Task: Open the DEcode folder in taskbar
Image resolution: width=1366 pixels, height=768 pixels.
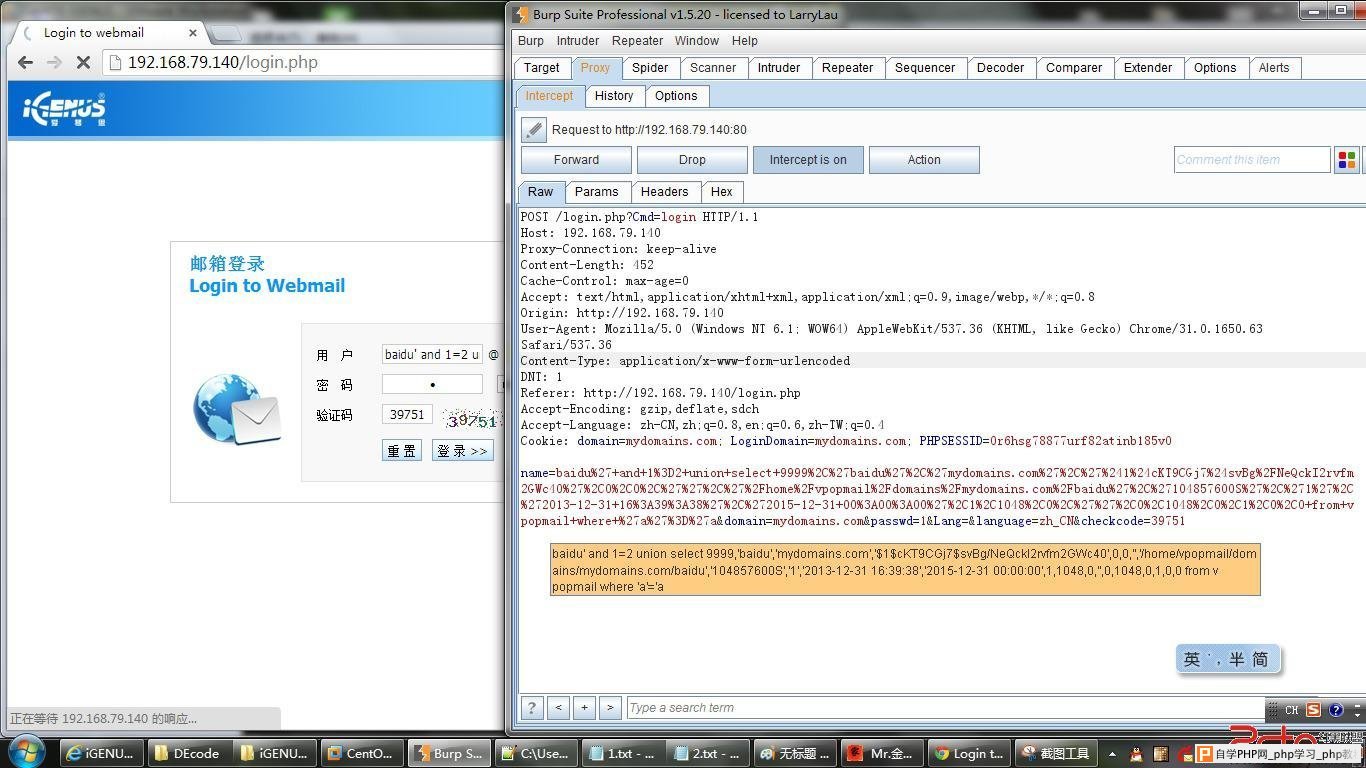Action: pyautogui.click(x=187, y=753)
